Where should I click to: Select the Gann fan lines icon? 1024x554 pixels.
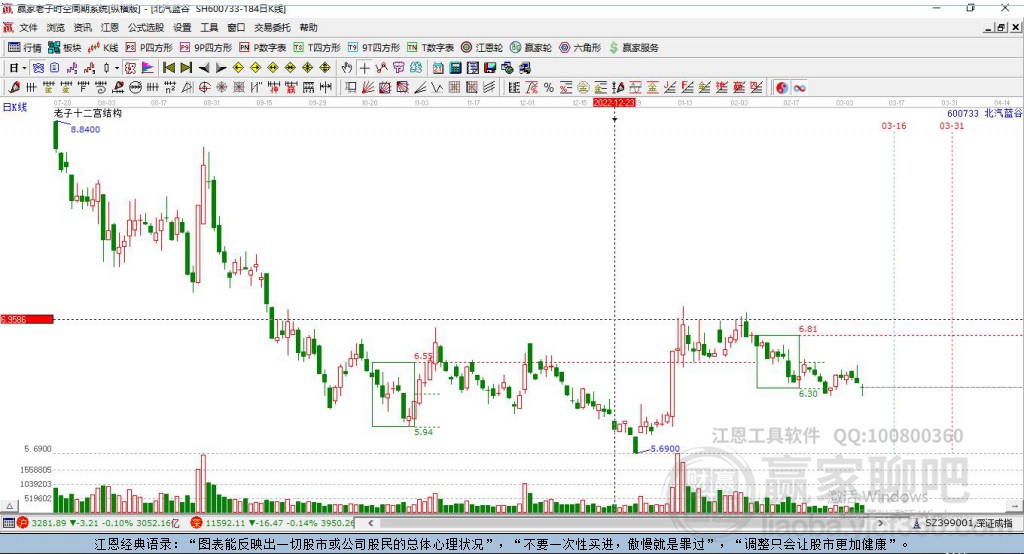point(367,88)
